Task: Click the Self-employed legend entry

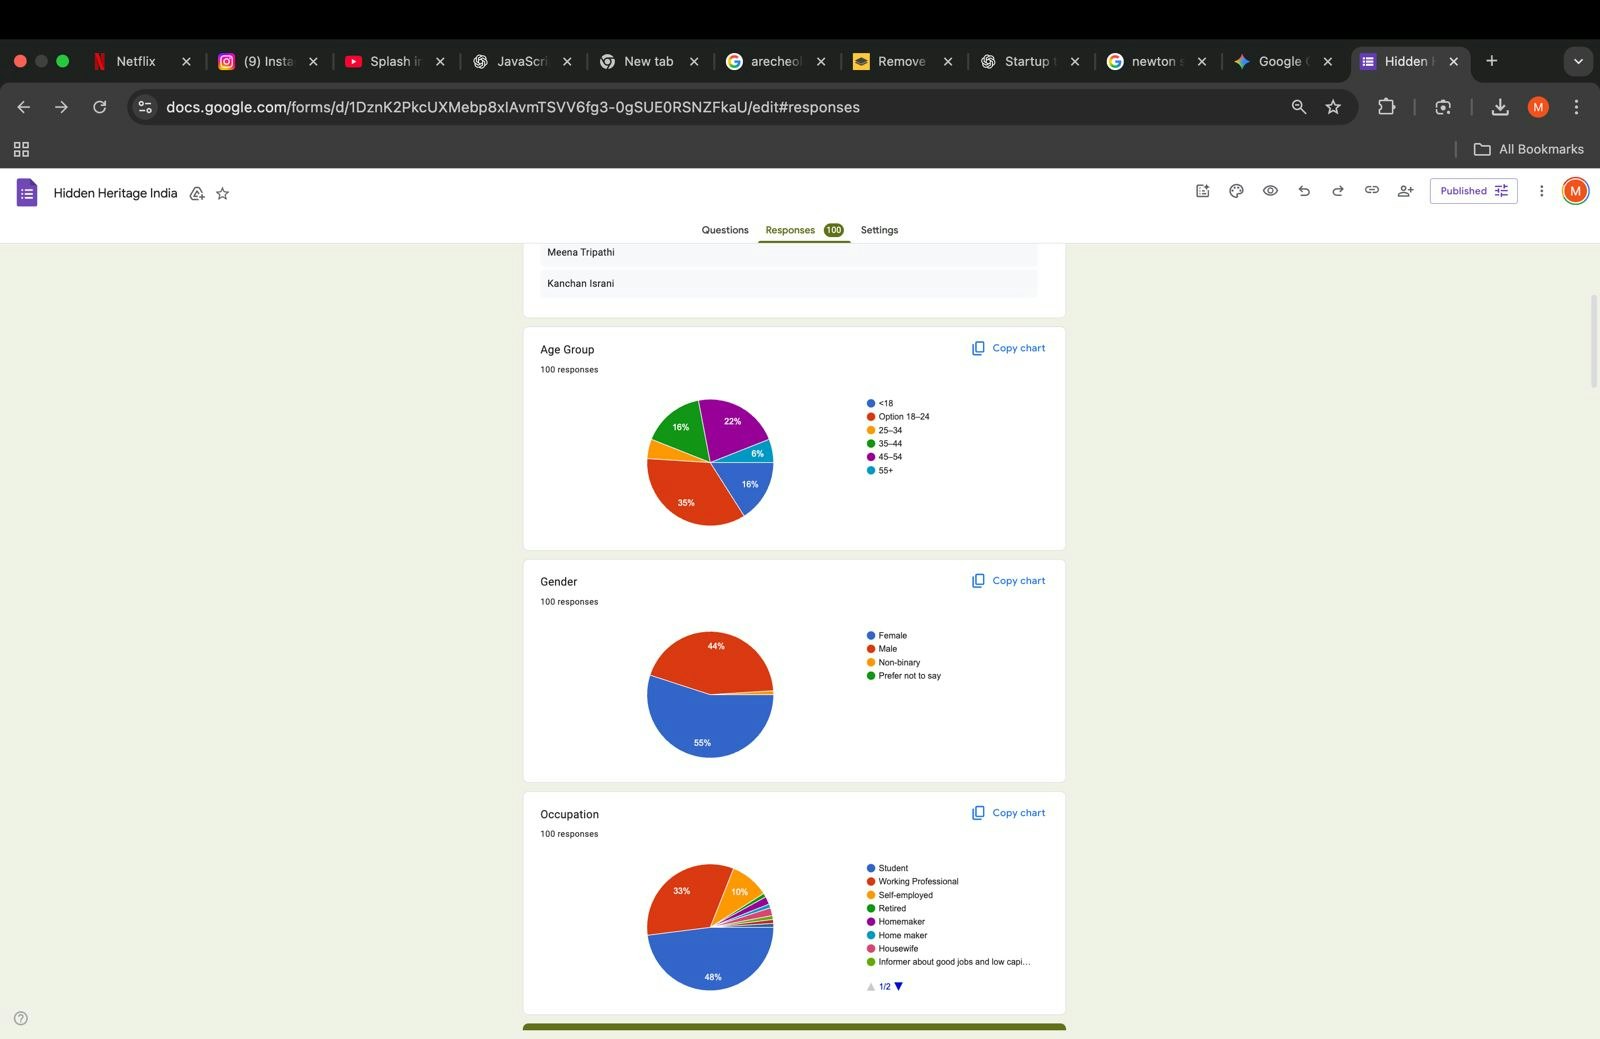Action: coord(900,895)
